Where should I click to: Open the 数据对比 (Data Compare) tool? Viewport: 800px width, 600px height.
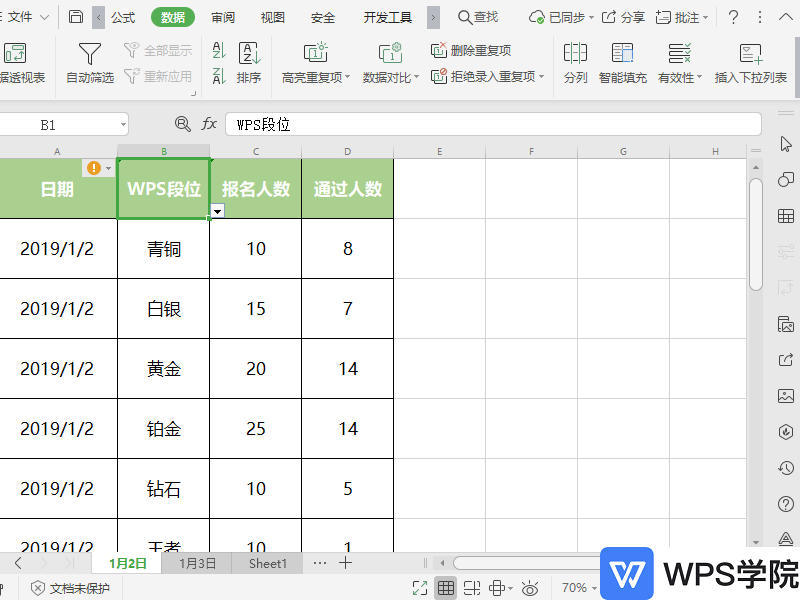(392, 60)
